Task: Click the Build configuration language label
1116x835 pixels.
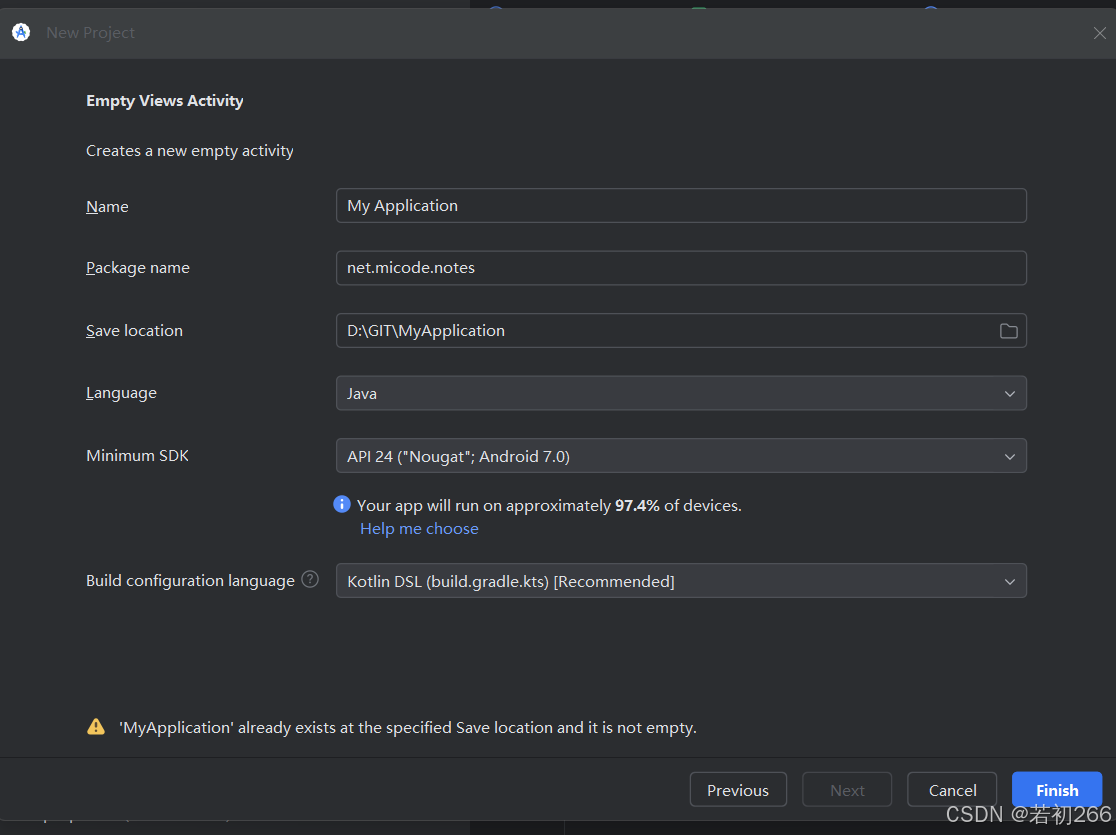Action: [x=190, y=581]
